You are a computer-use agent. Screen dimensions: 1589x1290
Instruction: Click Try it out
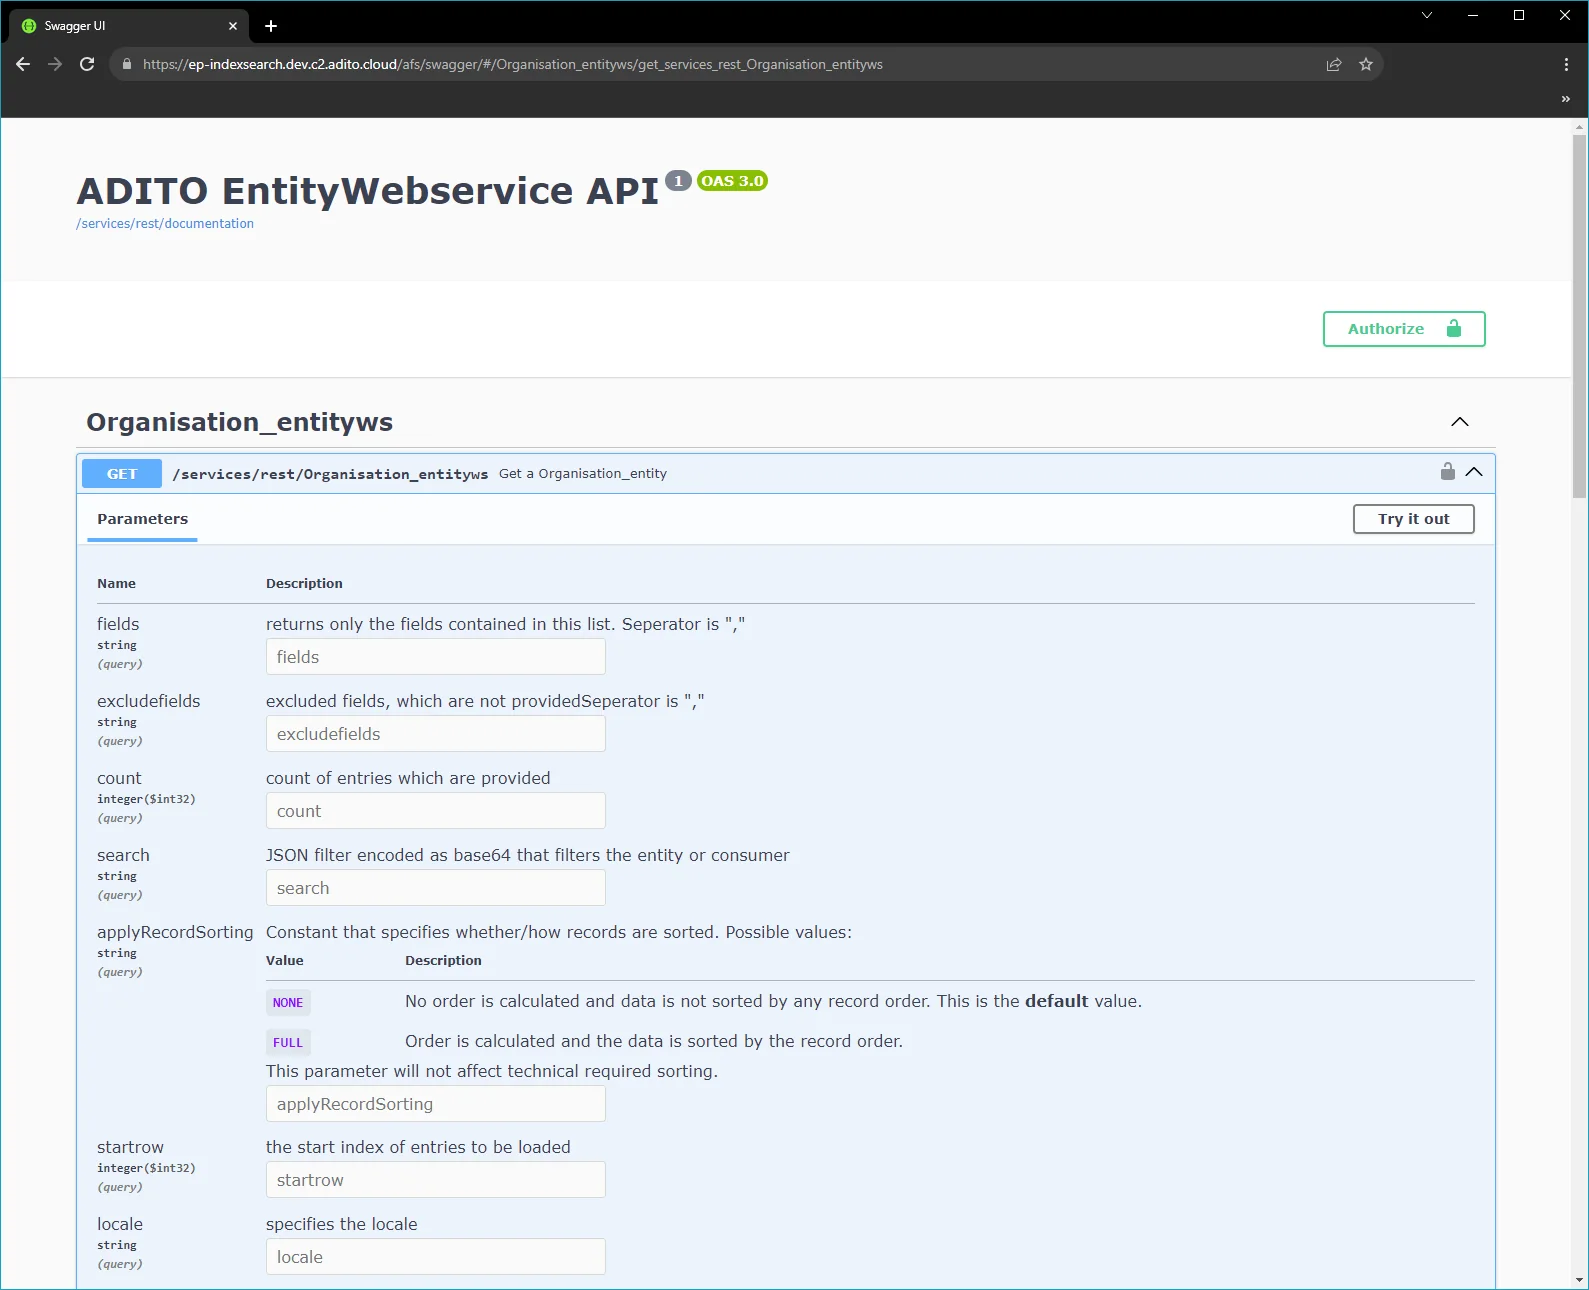pos(1413,519)
